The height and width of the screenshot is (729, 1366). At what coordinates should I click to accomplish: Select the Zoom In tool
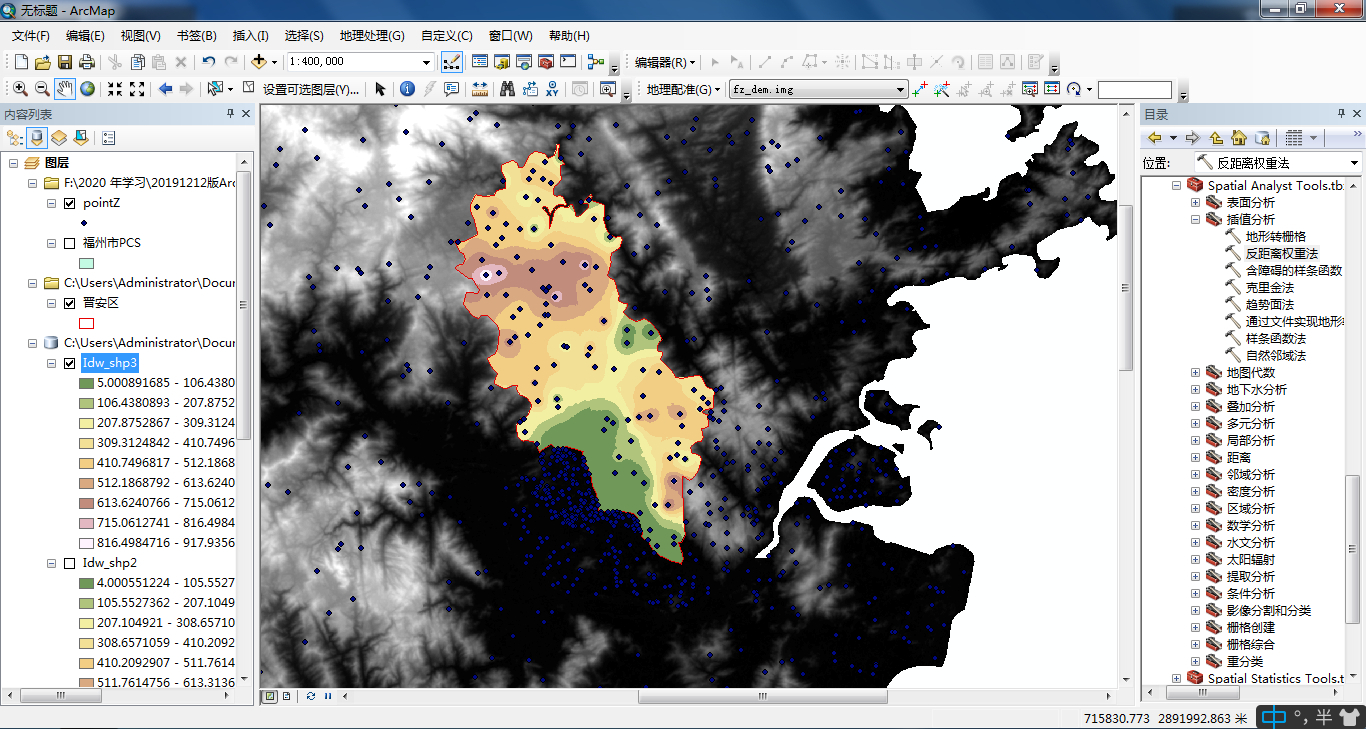coord(20,88)
